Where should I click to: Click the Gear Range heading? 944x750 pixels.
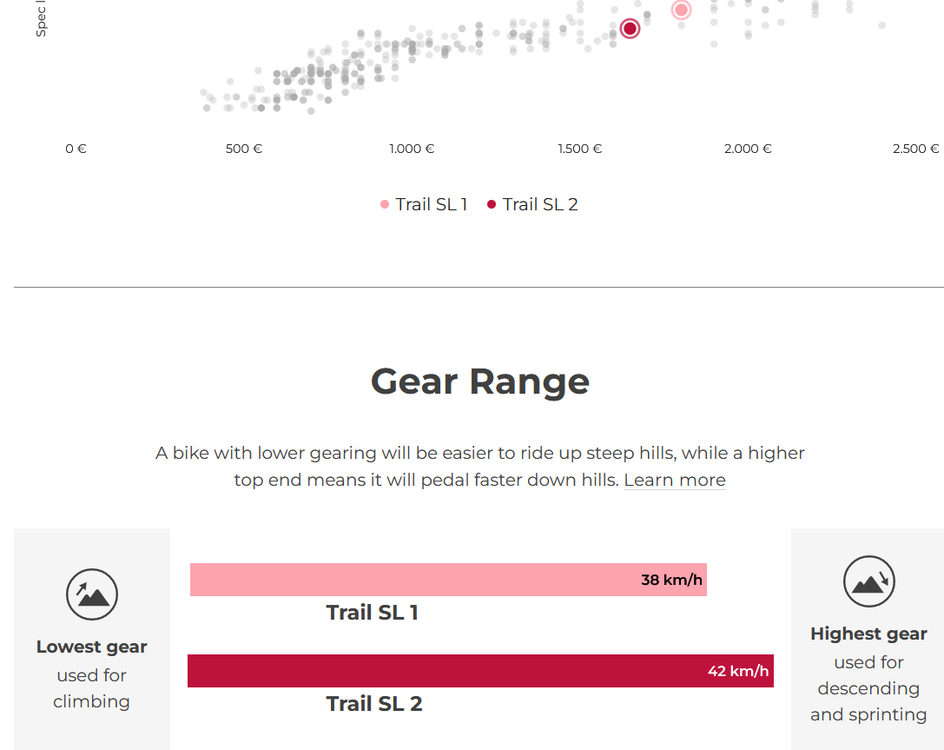[x=480, y=381]
